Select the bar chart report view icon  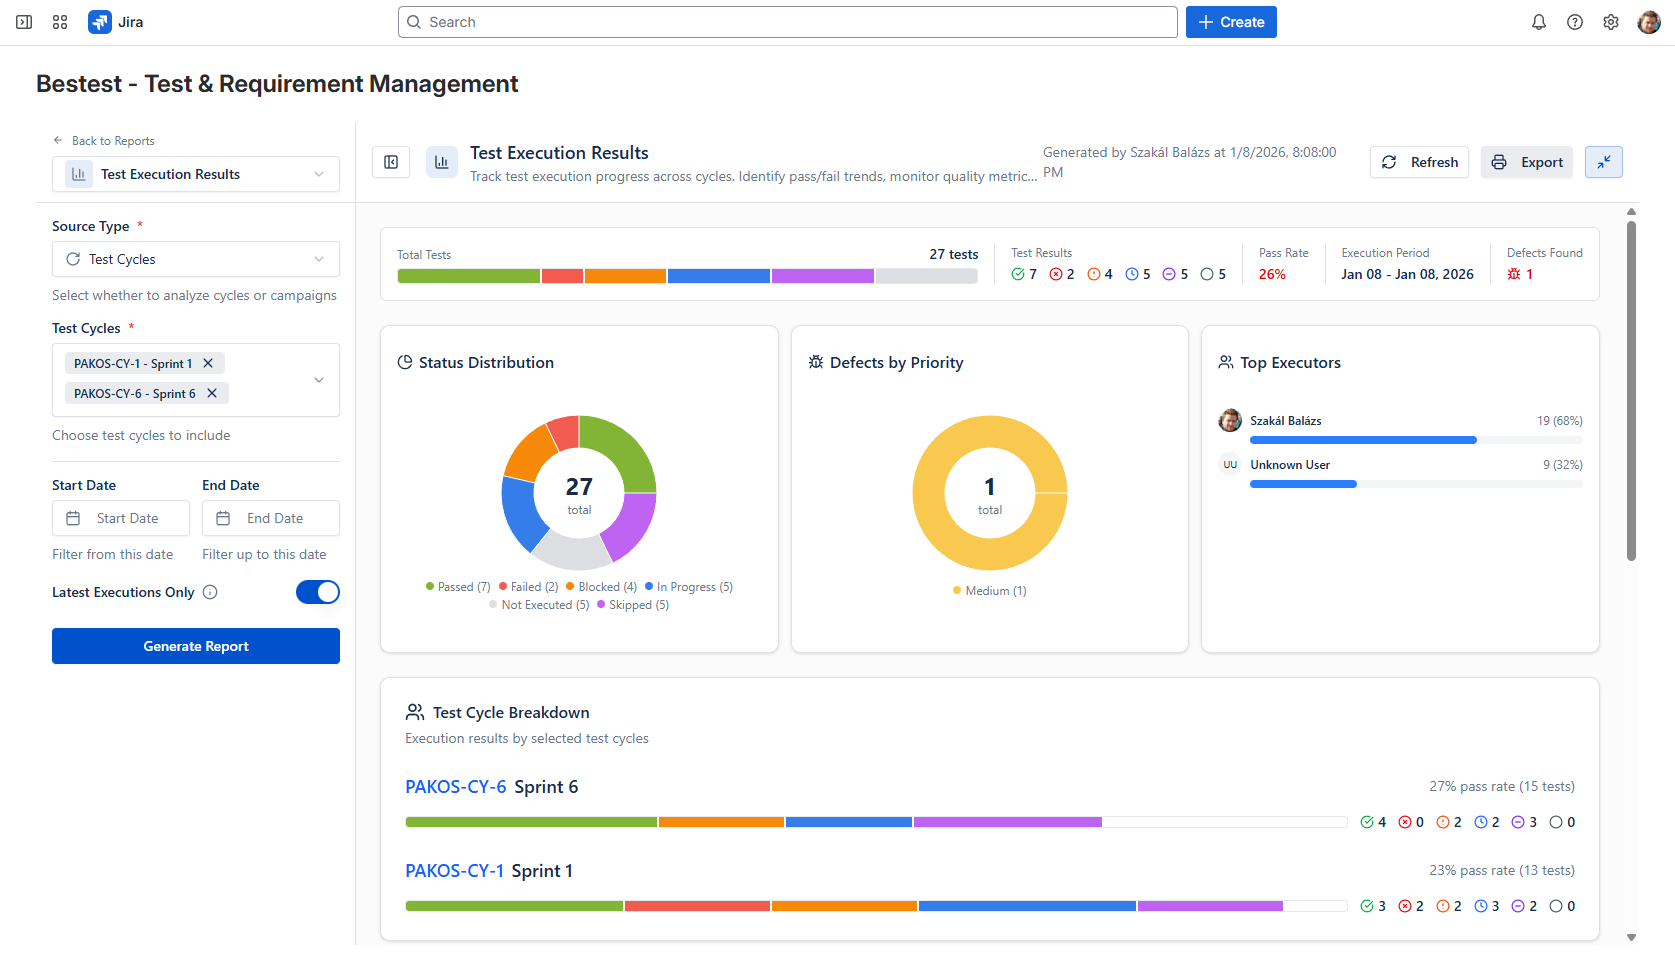pyautogui.click(x=441, y=161)
